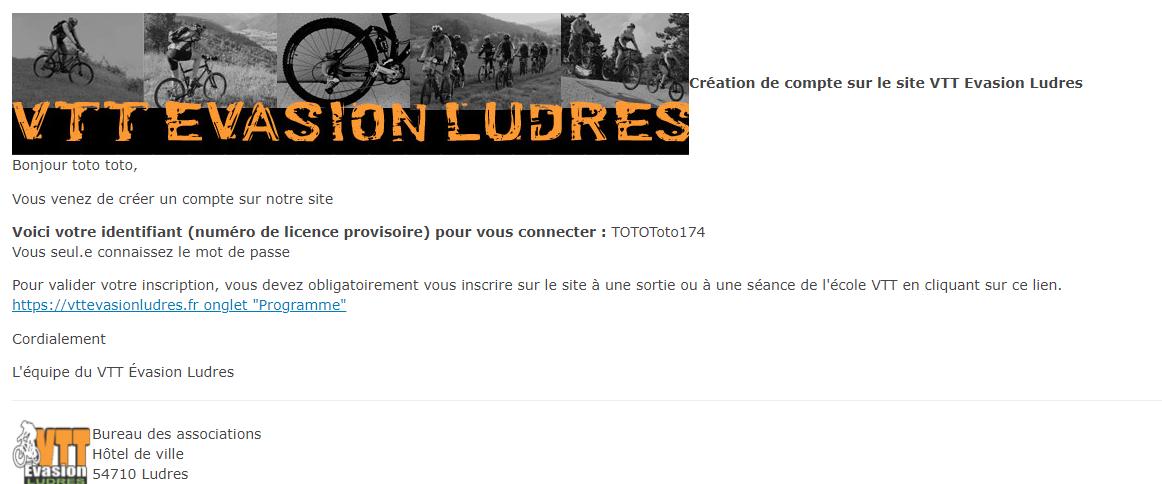This screenshot has width=1162, height=484.
Task: Click the bold identifiant label text
Action: 309,232
